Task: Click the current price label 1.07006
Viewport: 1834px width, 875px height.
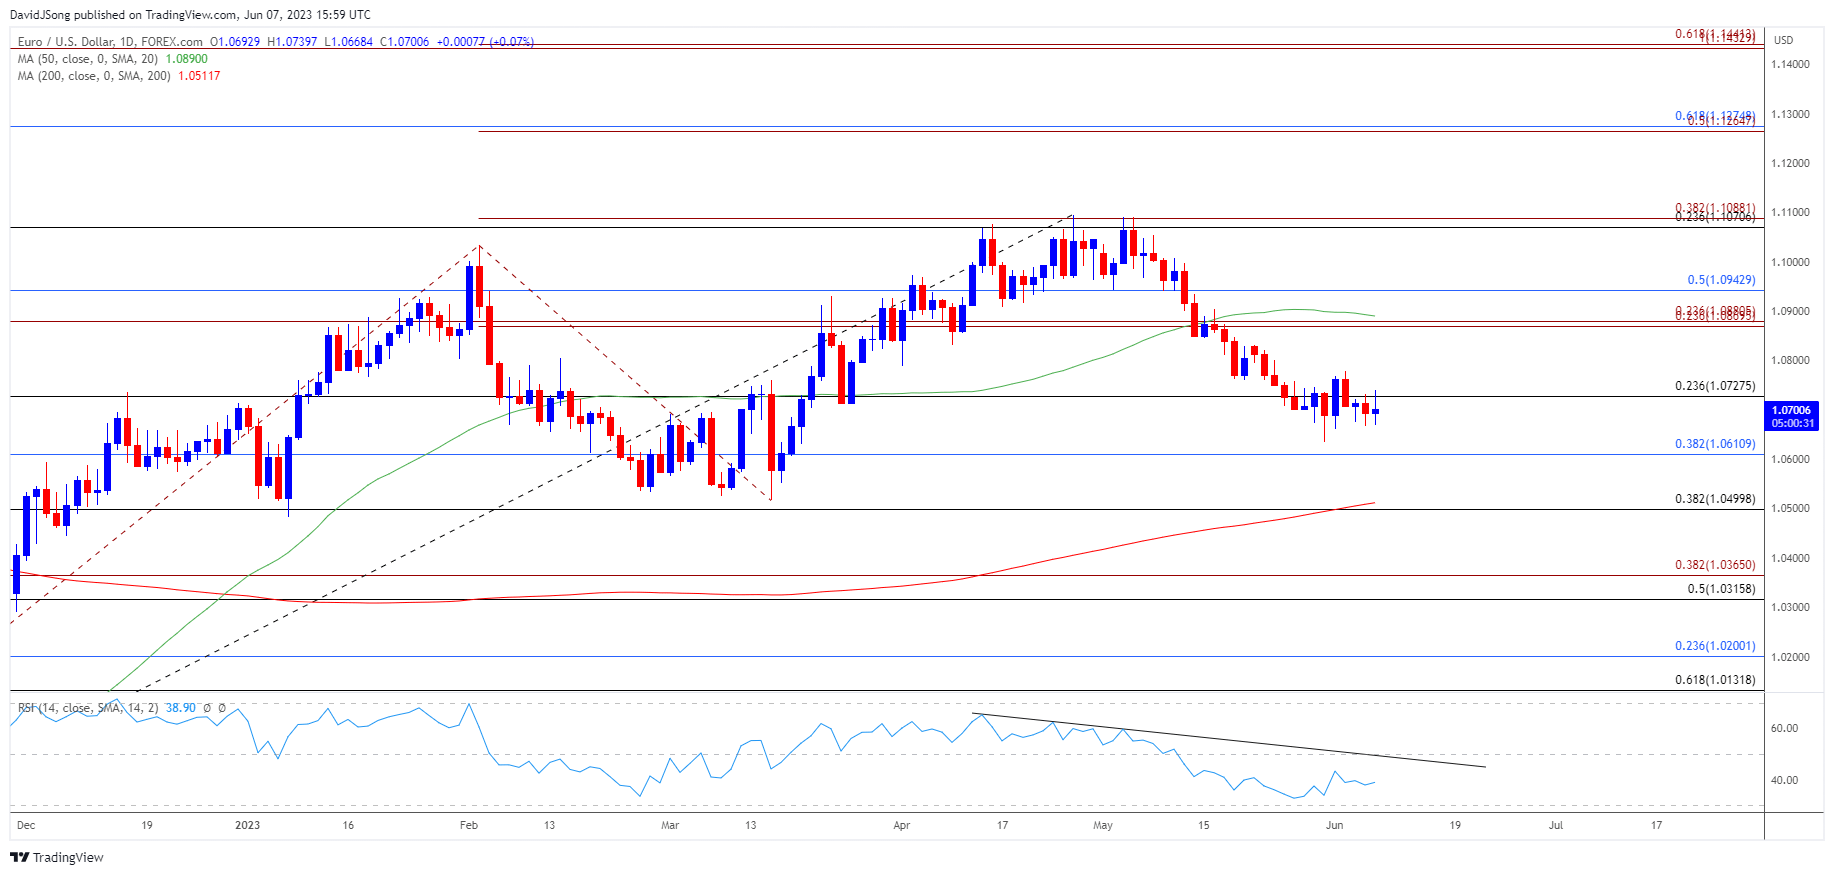Action: coord(1791,410)
